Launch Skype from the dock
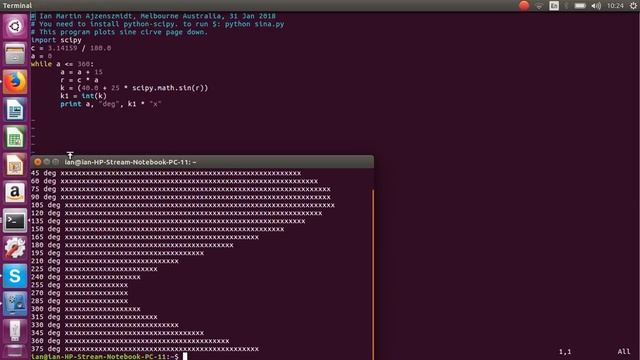Screen dimensions: 640x360 click(x=15, y=276)
